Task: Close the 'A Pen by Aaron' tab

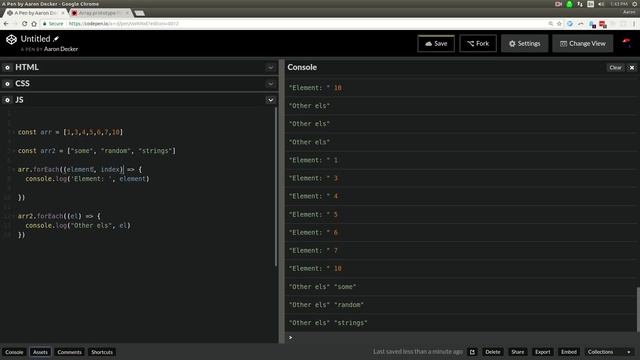Action: point(63,13)
